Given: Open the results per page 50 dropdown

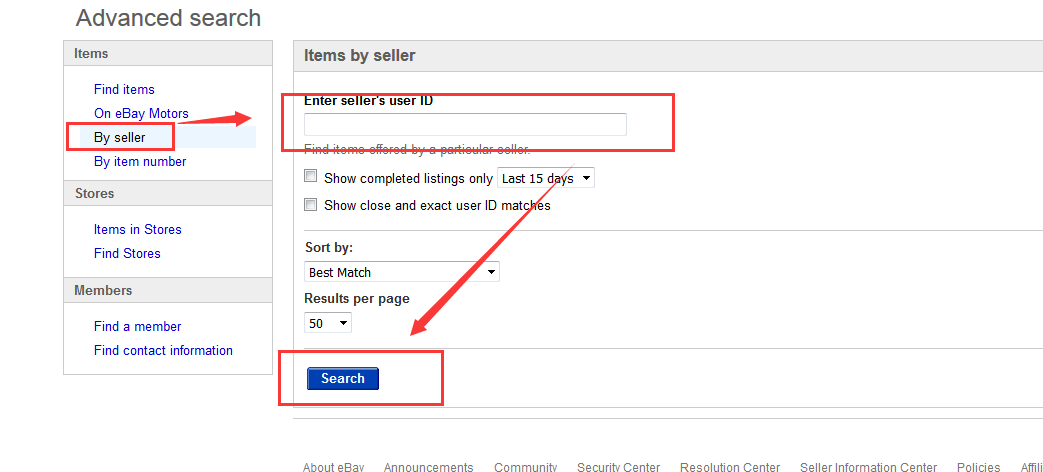Looking at the screenshot, I should (328, 323).
